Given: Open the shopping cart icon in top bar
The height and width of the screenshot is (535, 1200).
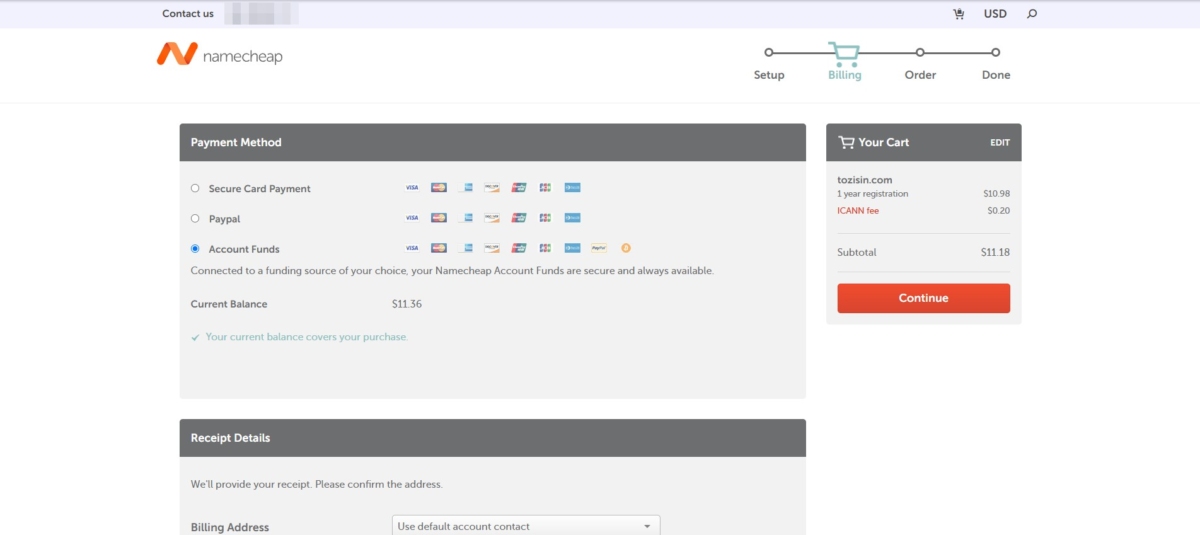Looking at the screenshot, I should [959, 14].
